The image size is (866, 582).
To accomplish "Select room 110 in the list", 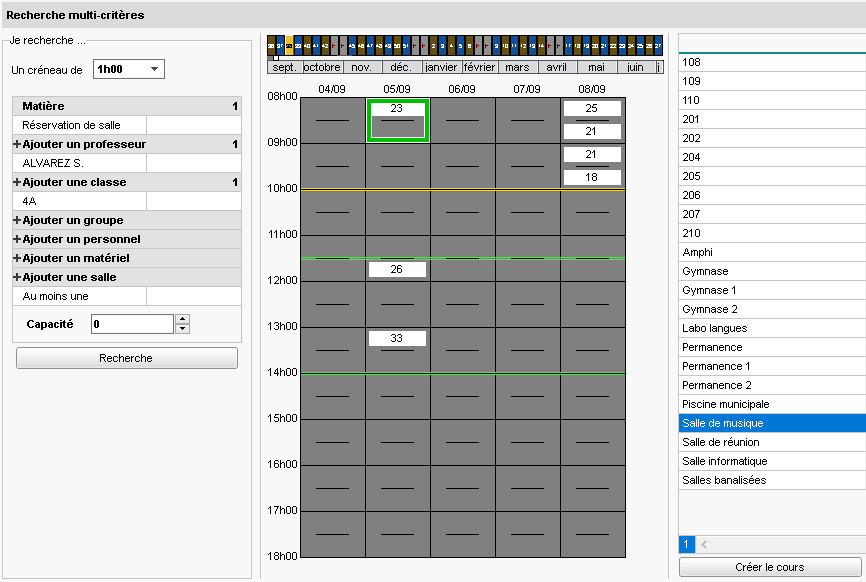I will 772,100.
